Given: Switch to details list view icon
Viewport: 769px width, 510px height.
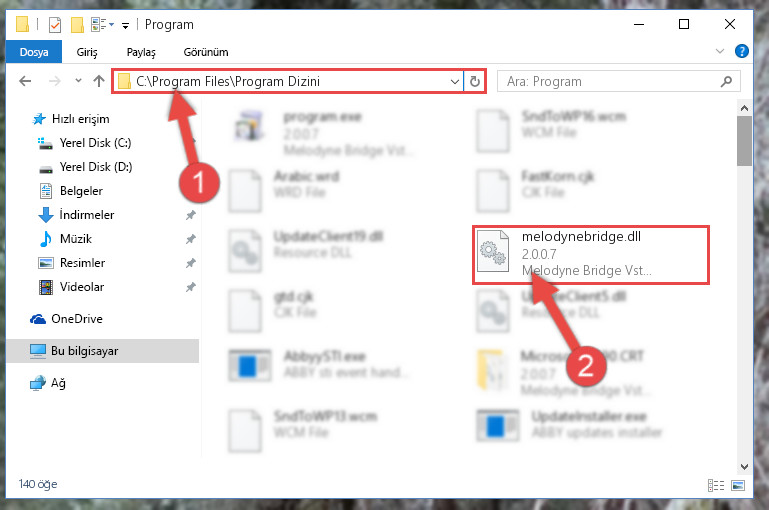Looking at the screenshot, I should [716, 485].
